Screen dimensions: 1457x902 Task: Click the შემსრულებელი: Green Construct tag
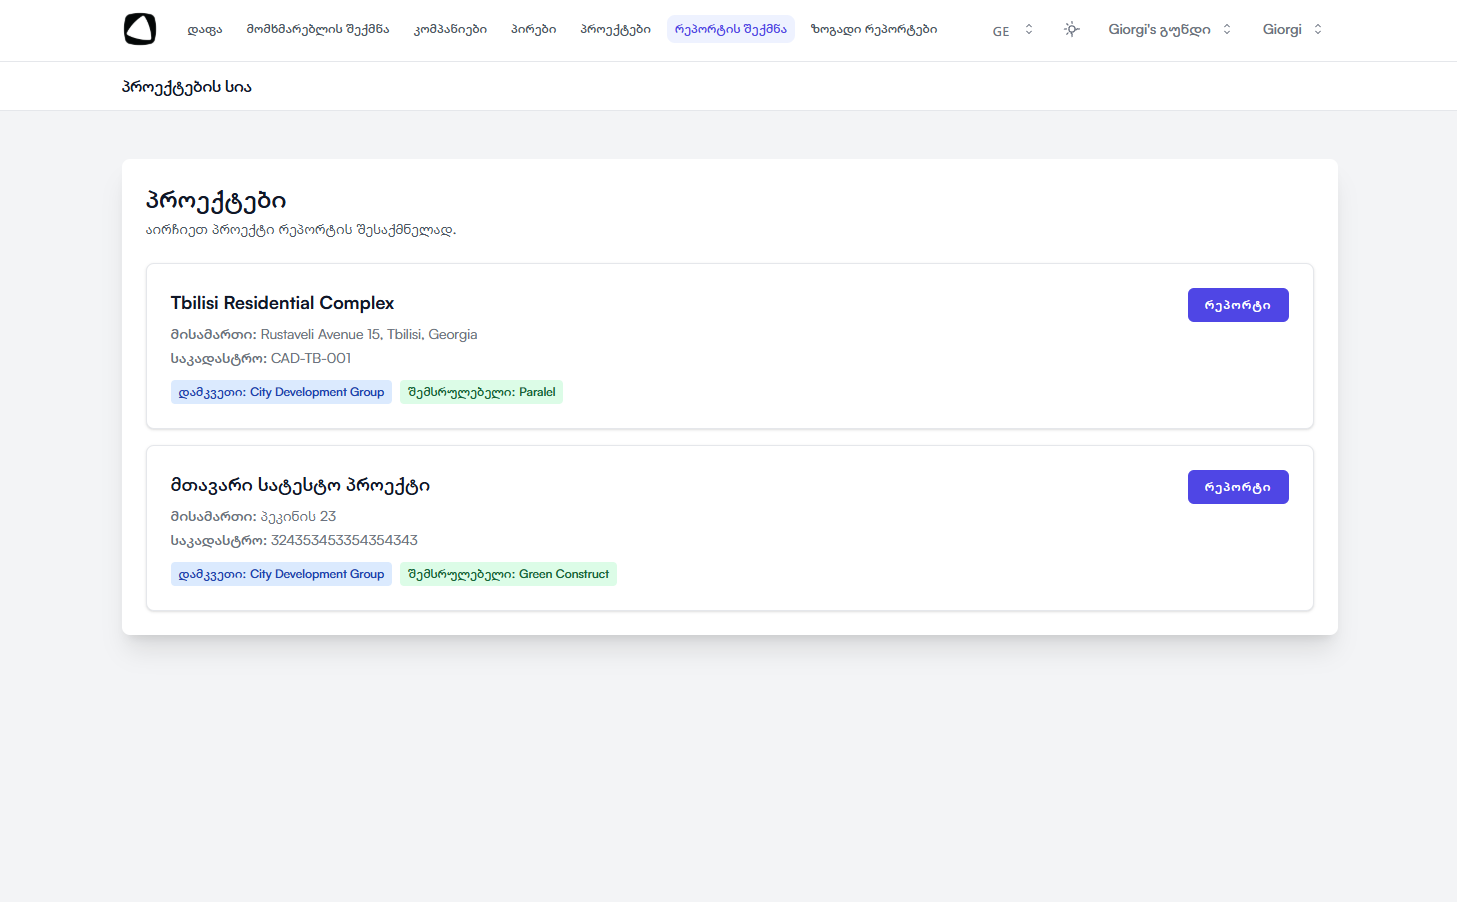[x=508, y=574]
